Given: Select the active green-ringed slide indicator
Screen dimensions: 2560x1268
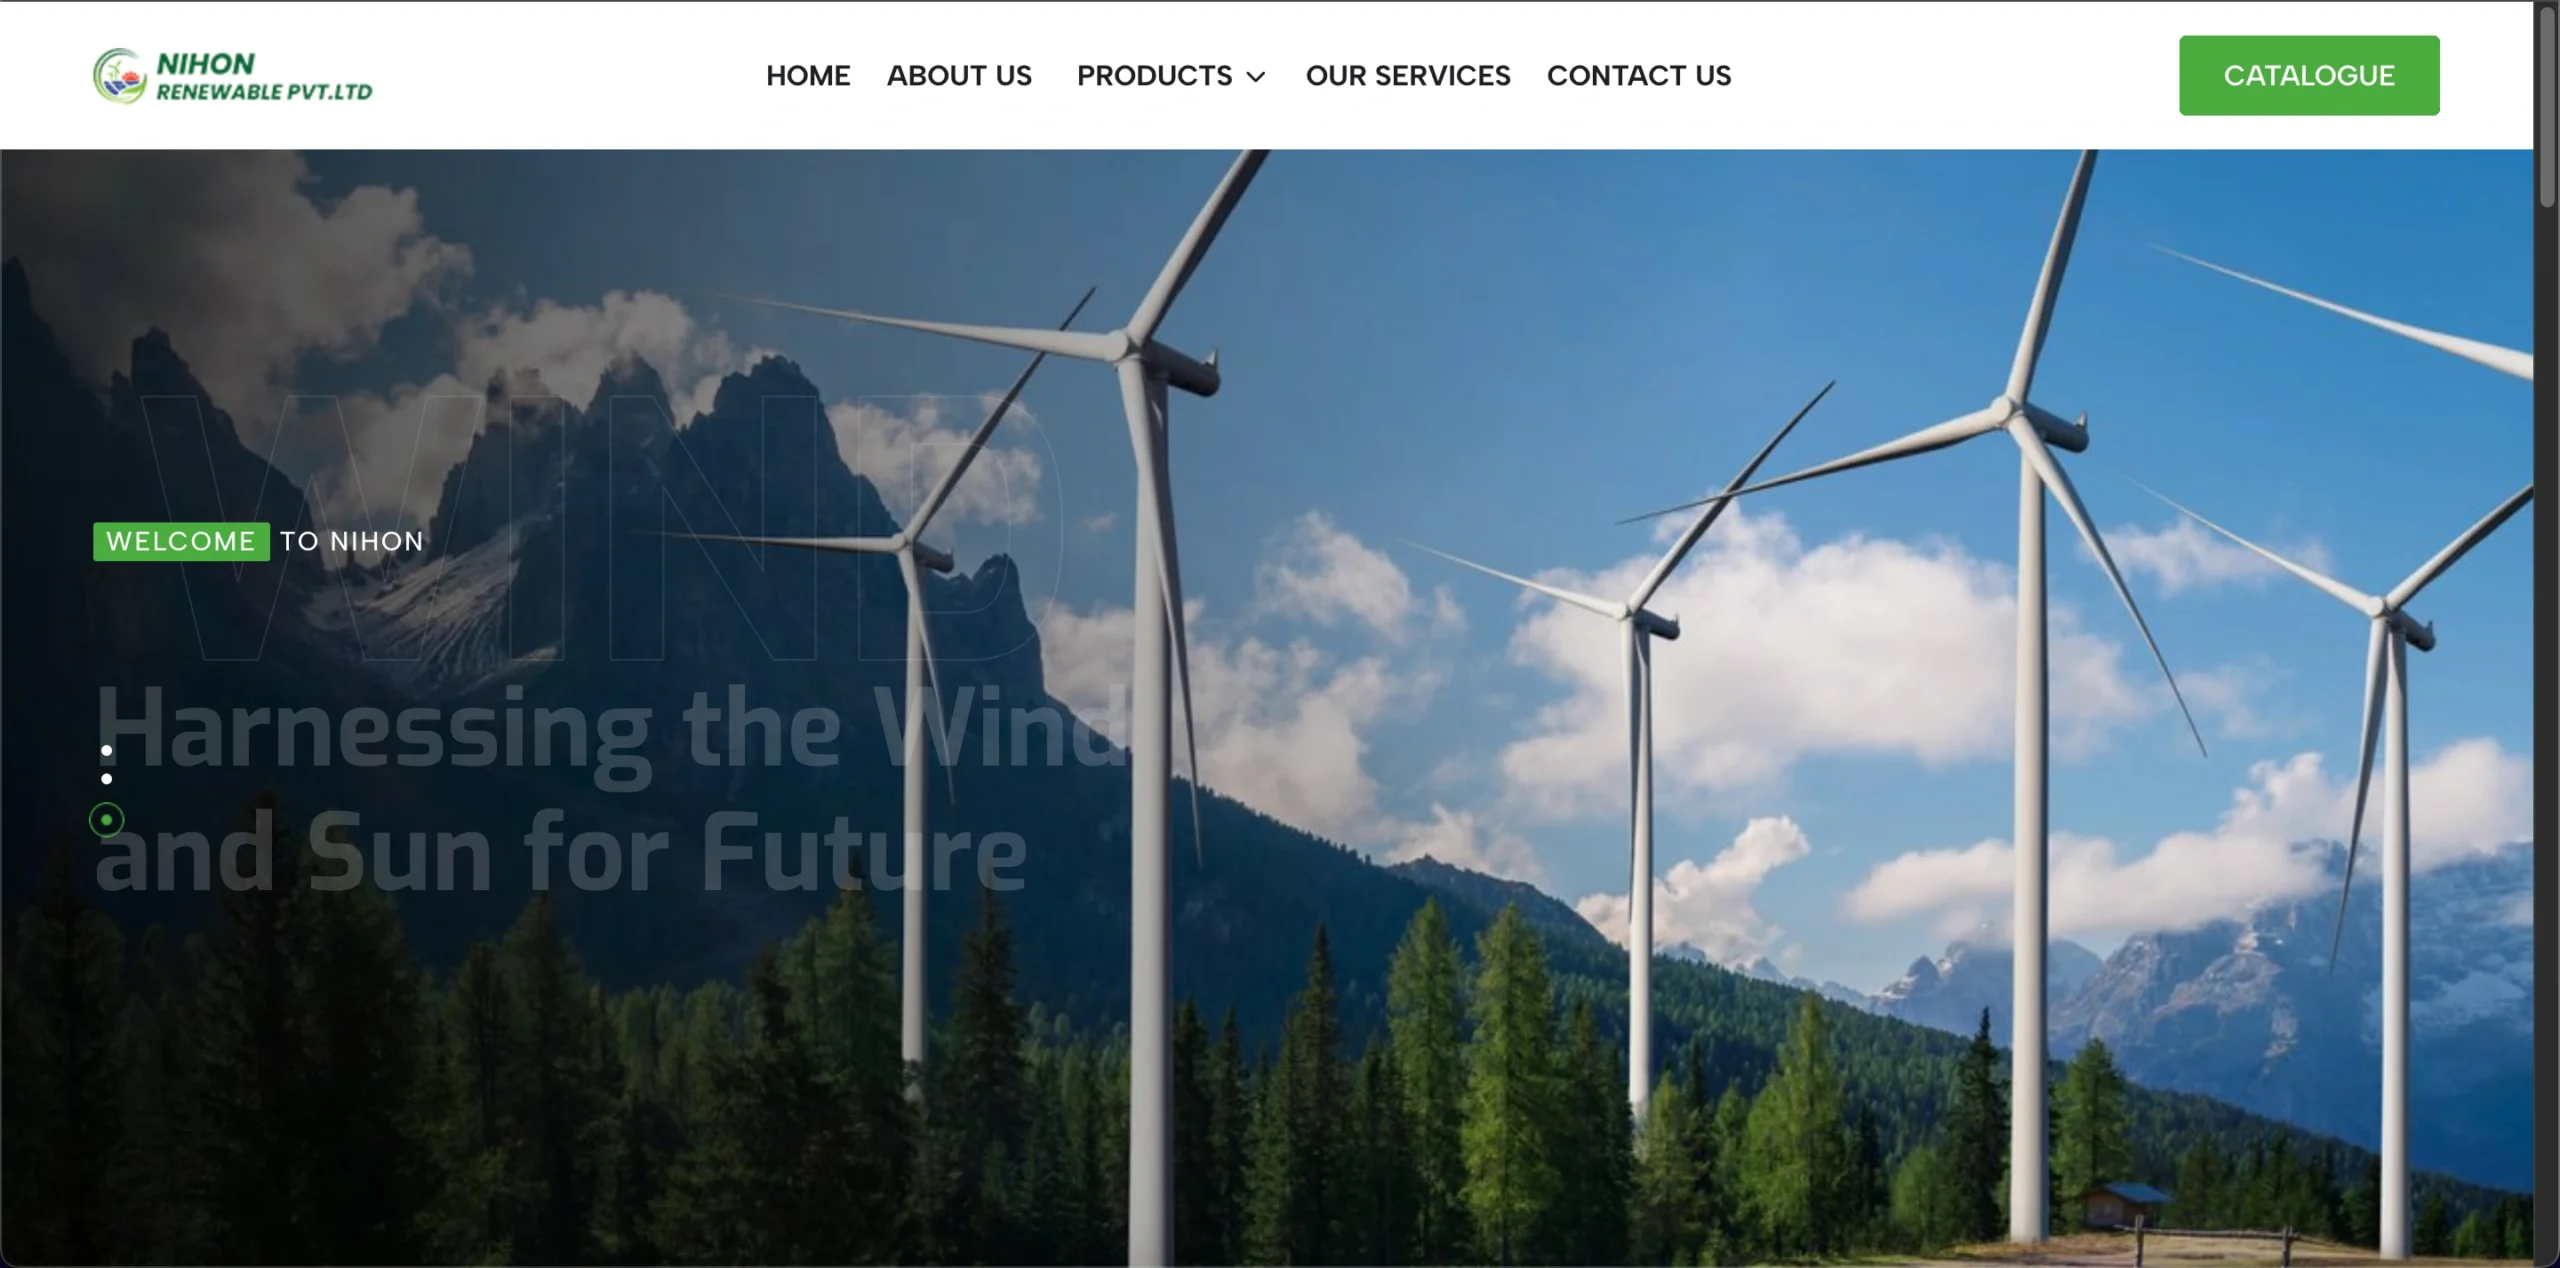Looking at the screenshot, I should point(107,820).
